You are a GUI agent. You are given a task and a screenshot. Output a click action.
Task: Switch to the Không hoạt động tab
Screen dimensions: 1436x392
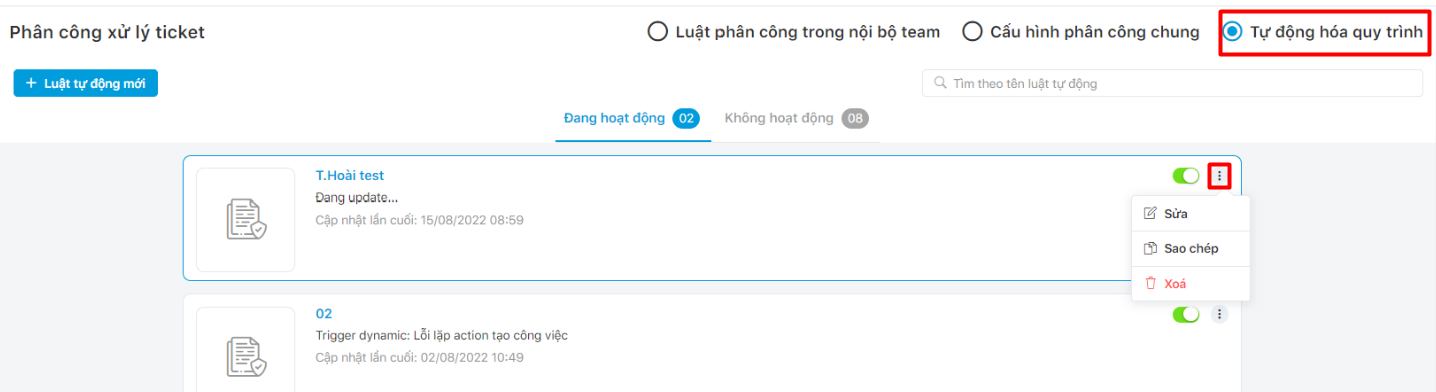point(796,118)
